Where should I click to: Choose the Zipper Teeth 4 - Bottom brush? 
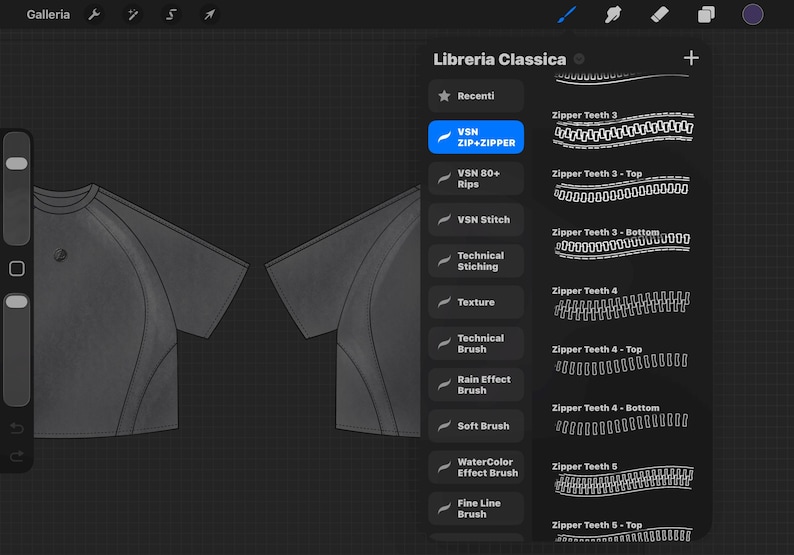(623, 421)
